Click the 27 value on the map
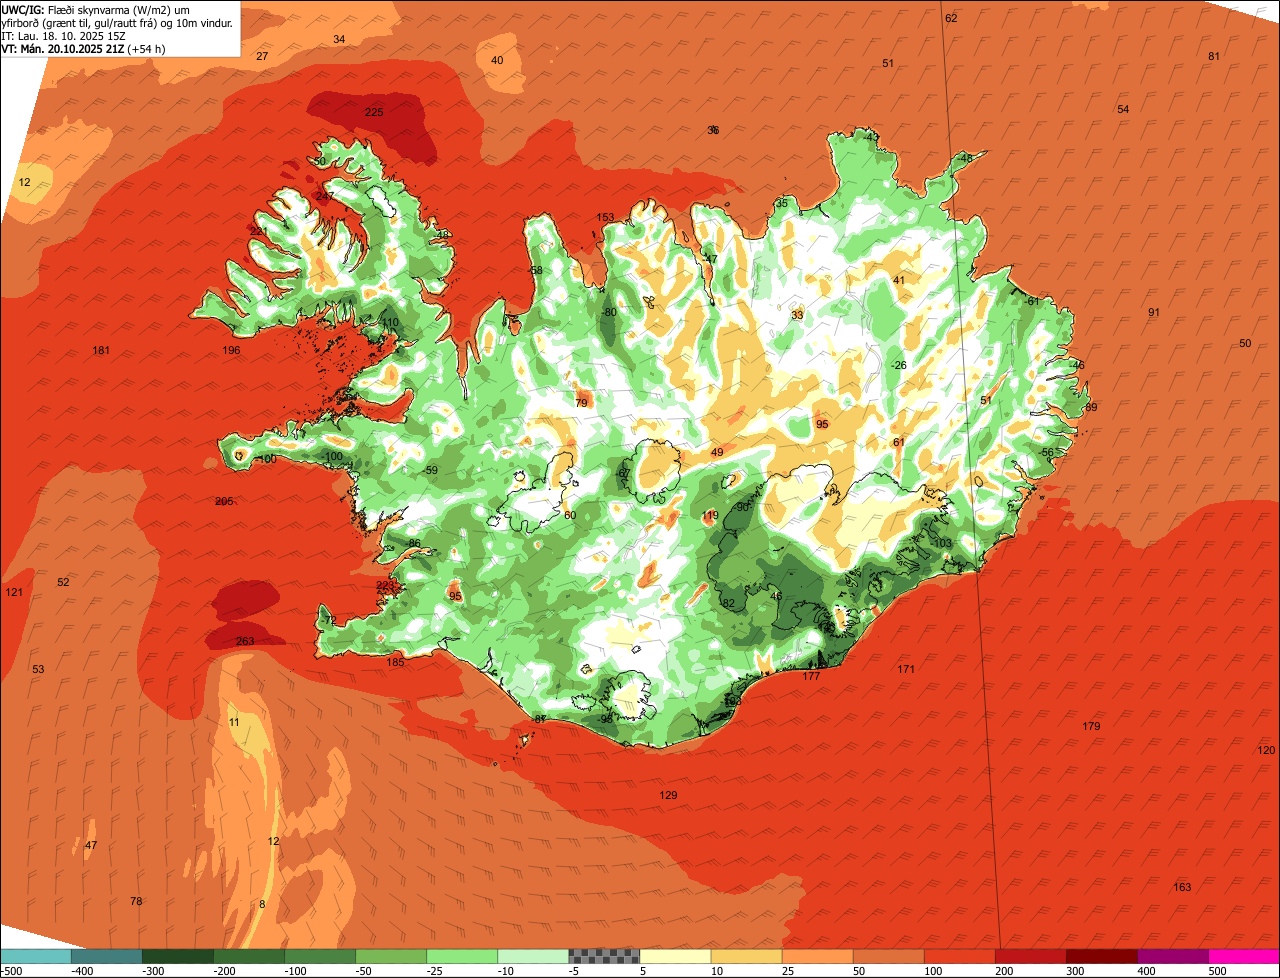Viewport: 1280px width, 978px height. (x=262, y=56)
